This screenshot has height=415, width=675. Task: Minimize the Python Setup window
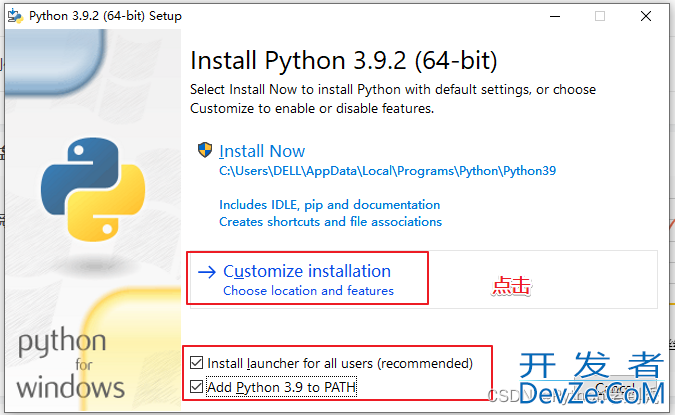[555, 16]
